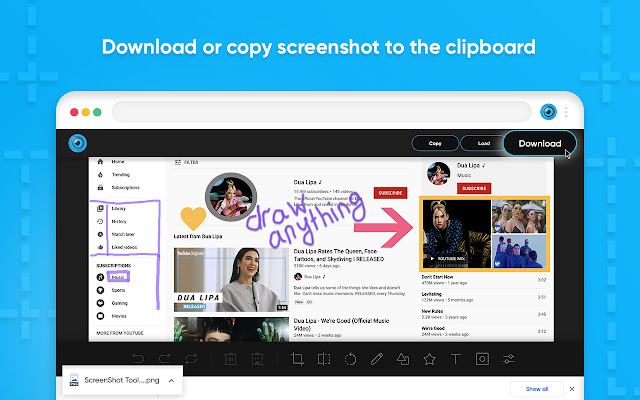640x400 pixels.
Task: Open the Flip tool icon
Action: click(323, 358)
